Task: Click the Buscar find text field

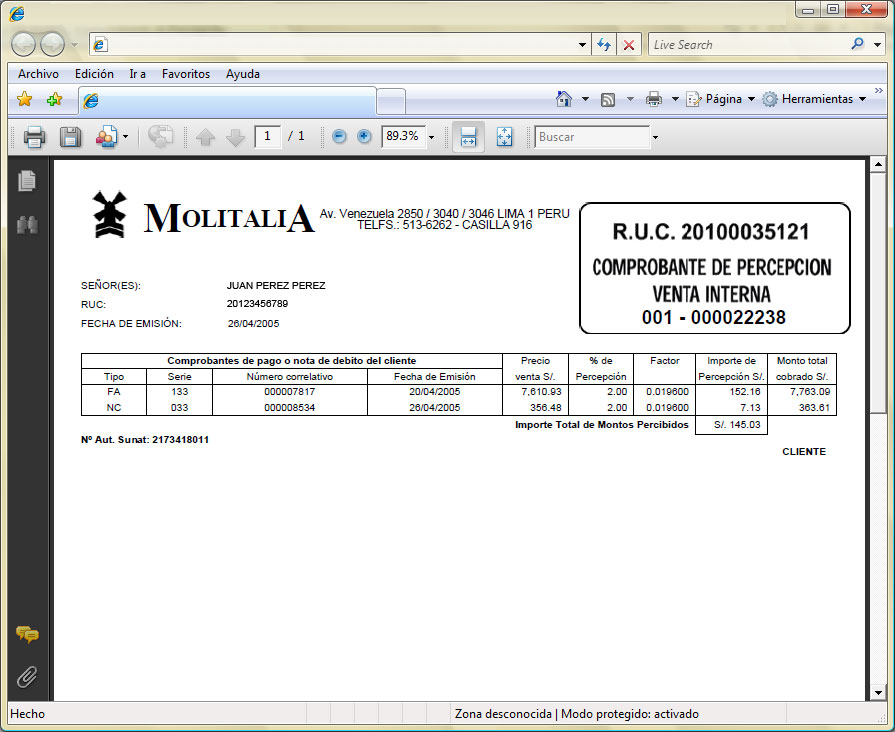Action: (592, 137)
